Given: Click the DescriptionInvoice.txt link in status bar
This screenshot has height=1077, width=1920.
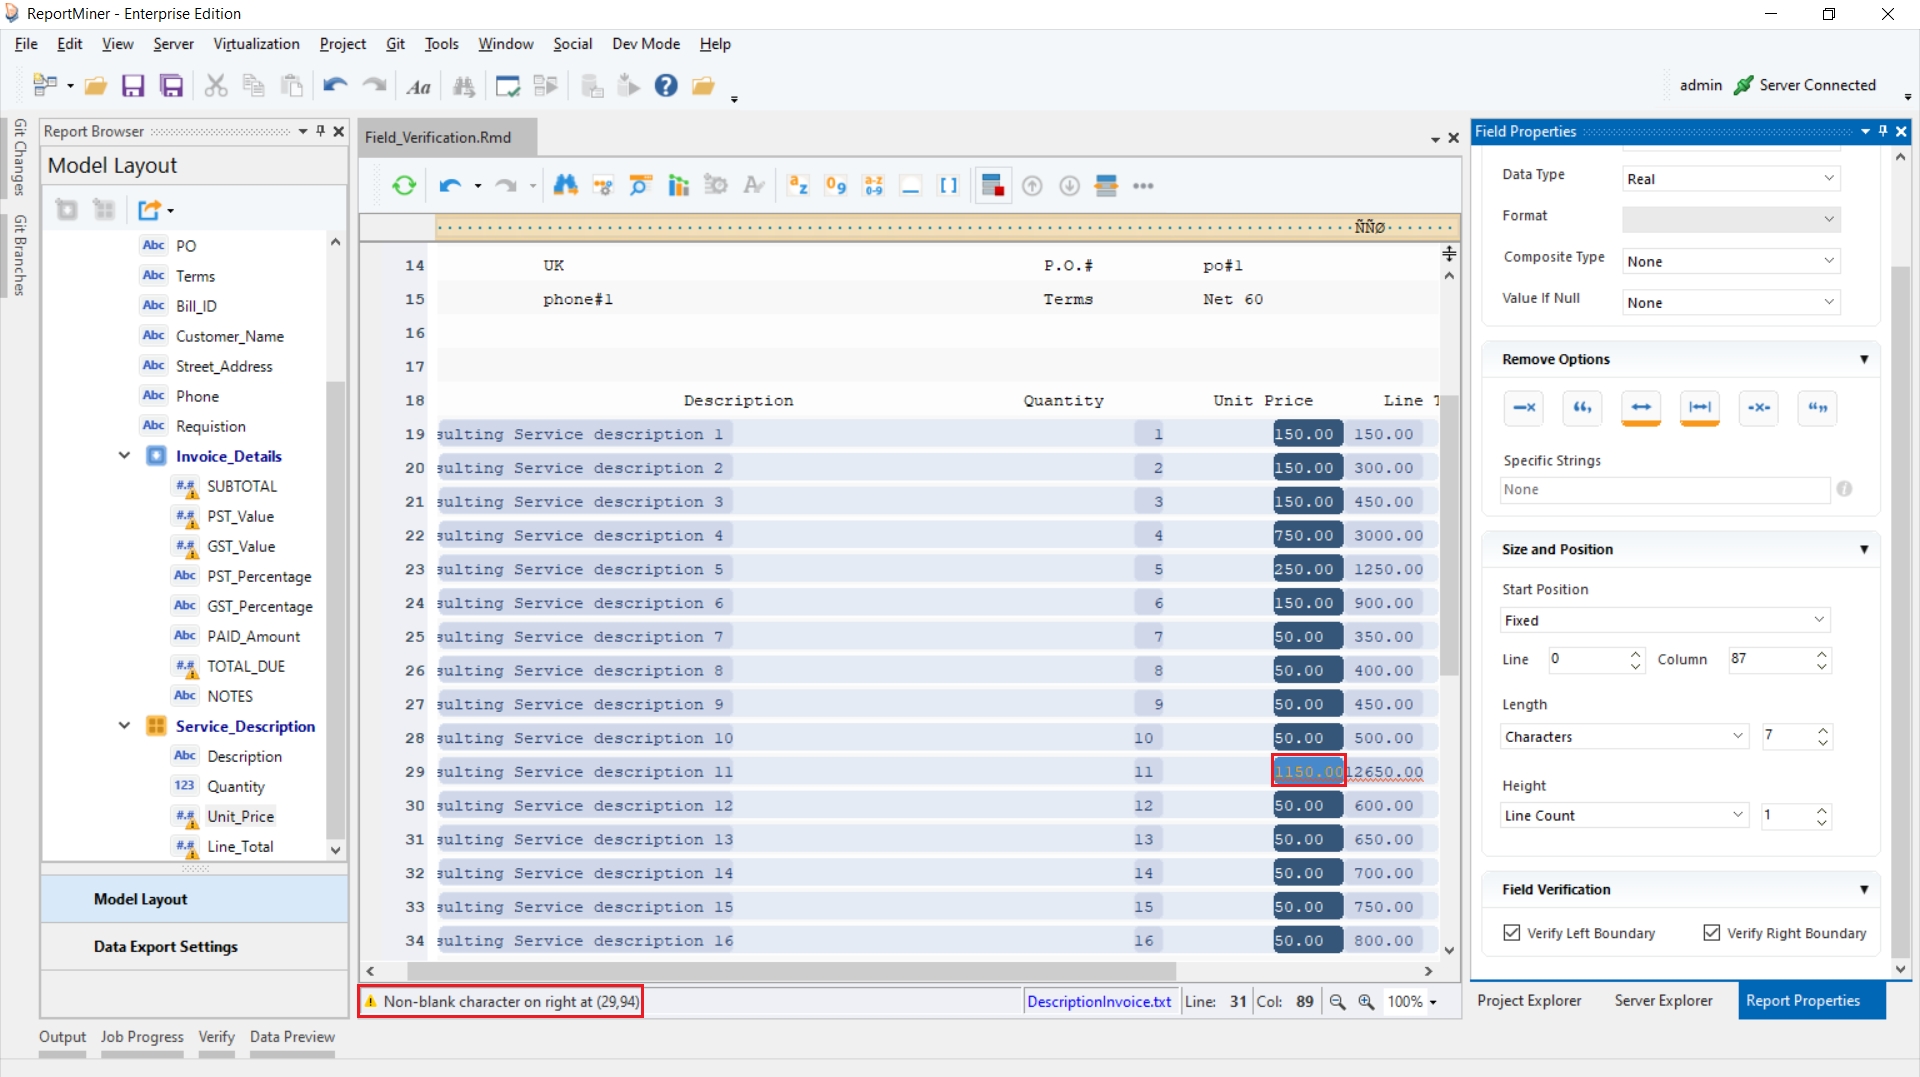Looking at the screenshot, I should click(1098, 1001).
